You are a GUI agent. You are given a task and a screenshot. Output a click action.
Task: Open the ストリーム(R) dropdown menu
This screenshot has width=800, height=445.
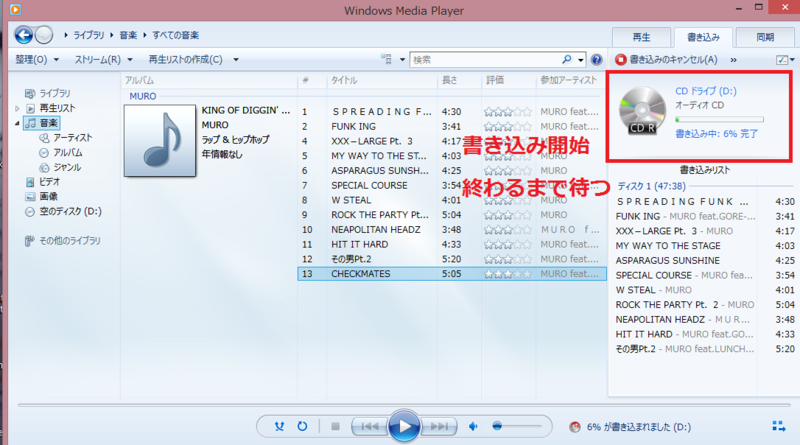(x=104, y=60)
